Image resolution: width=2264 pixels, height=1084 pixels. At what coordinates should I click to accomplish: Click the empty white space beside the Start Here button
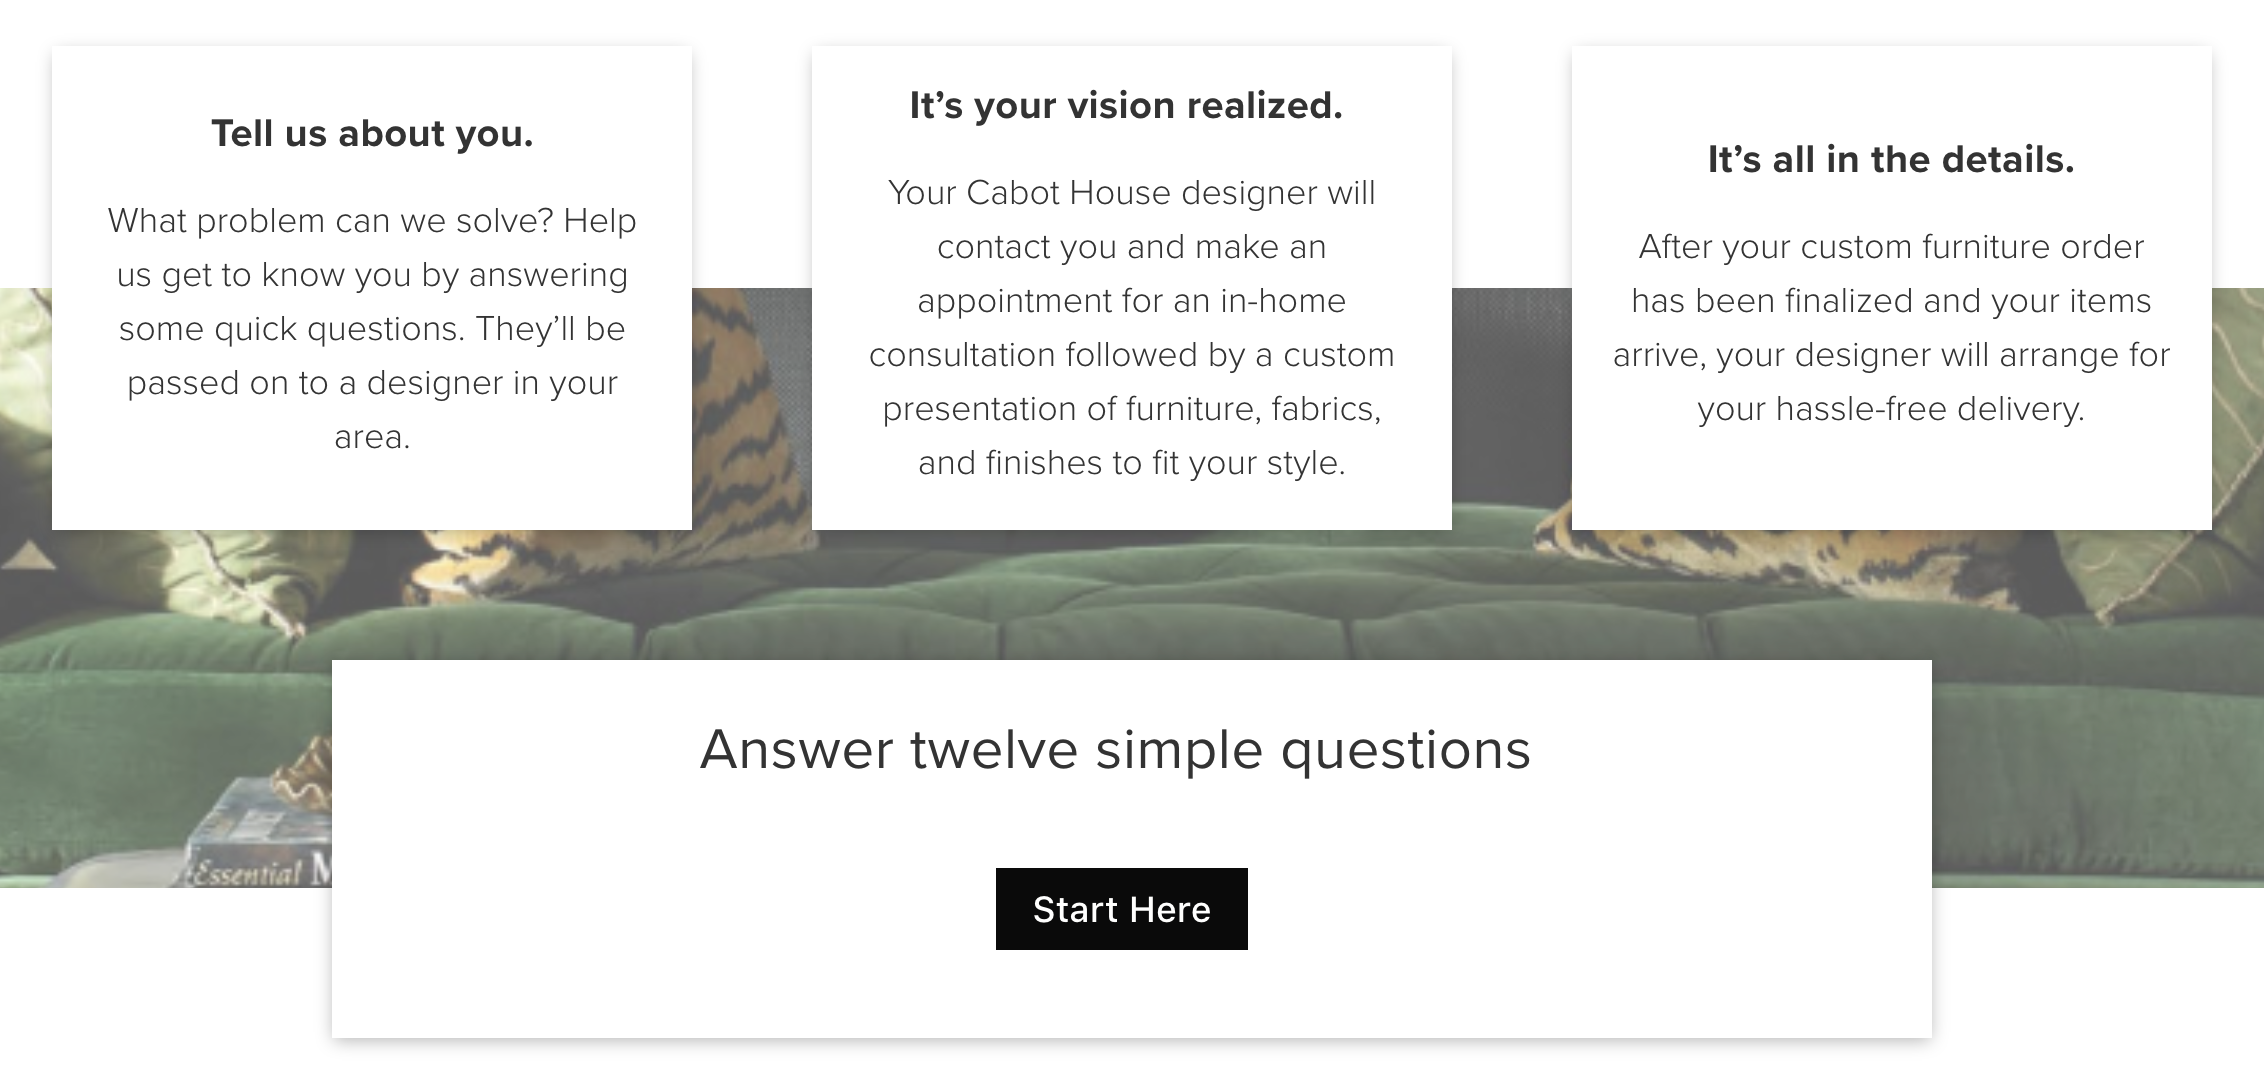coord(1590,909)
